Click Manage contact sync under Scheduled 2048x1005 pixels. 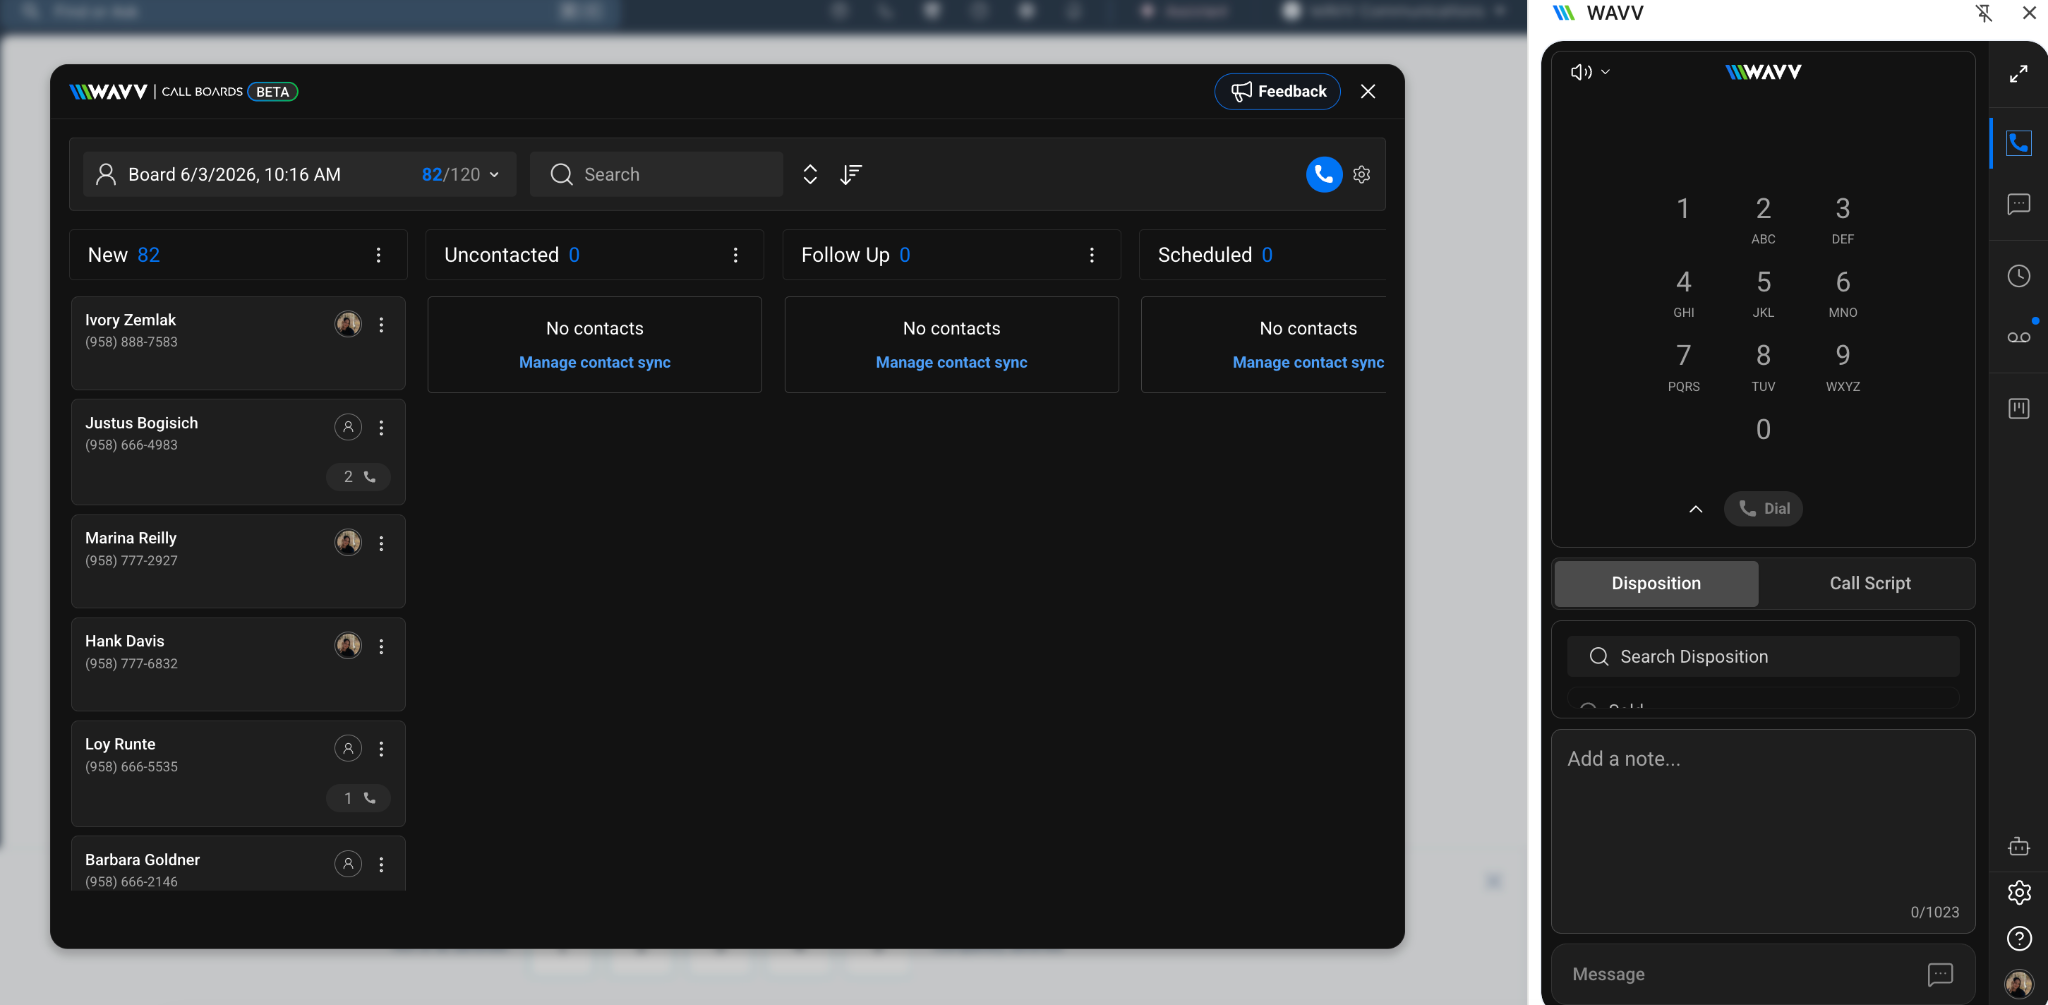(x=1308, y=362)
